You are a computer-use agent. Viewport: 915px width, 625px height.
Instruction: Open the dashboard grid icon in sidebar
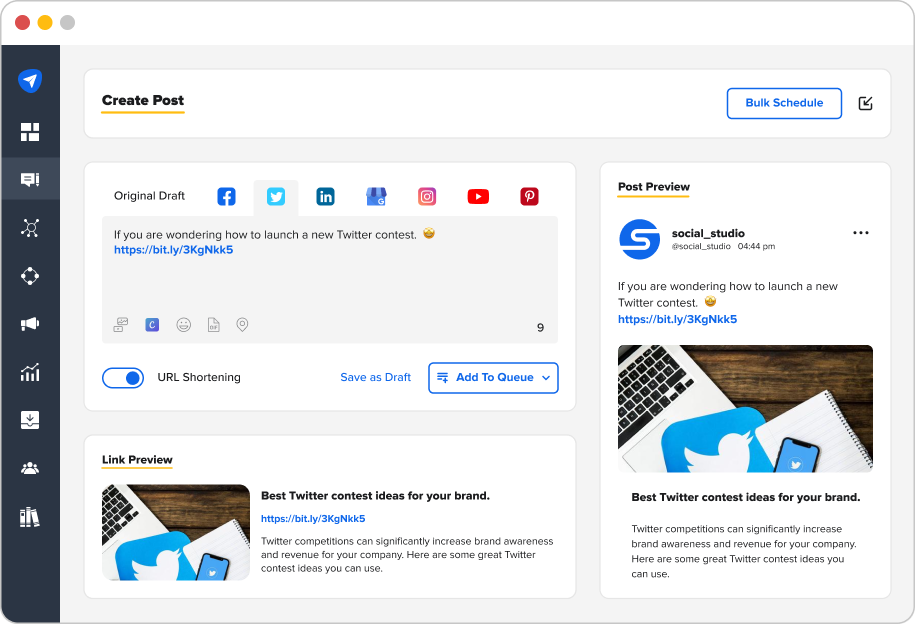click(x=30, y=132)
